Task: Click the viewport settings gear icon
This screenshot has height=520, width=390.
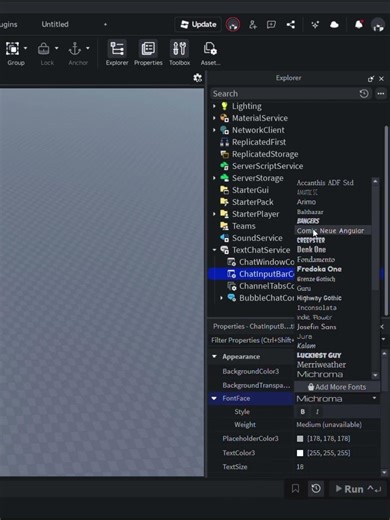Action: tap(197, 78)
